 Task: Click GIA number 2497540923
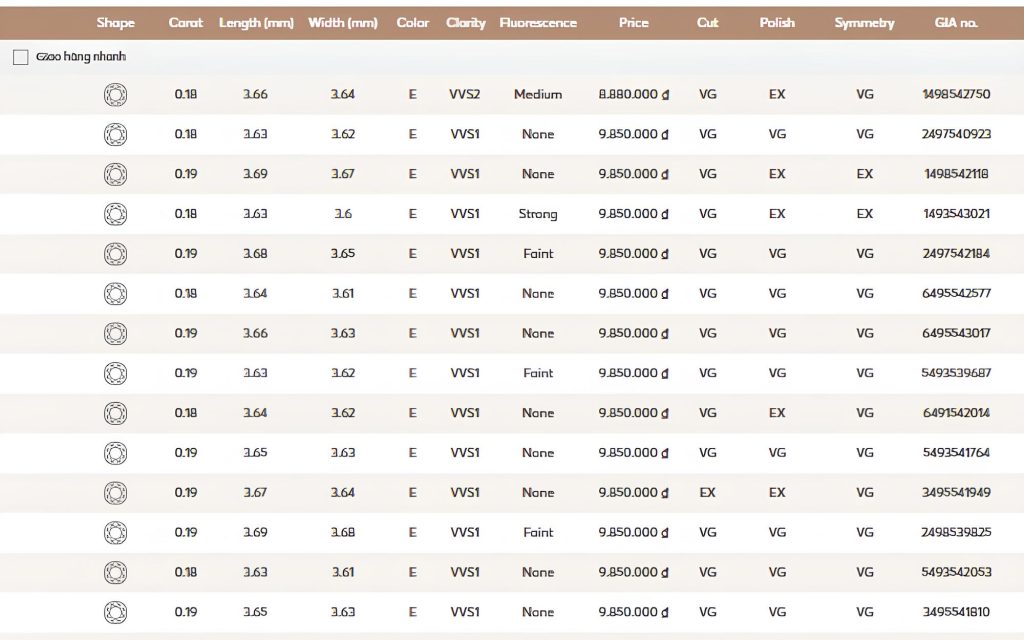click(x=956, y=134)
